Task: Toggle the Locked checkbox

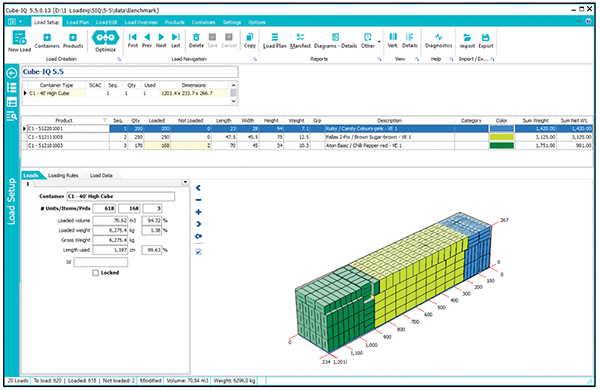Action: [95, 273]
